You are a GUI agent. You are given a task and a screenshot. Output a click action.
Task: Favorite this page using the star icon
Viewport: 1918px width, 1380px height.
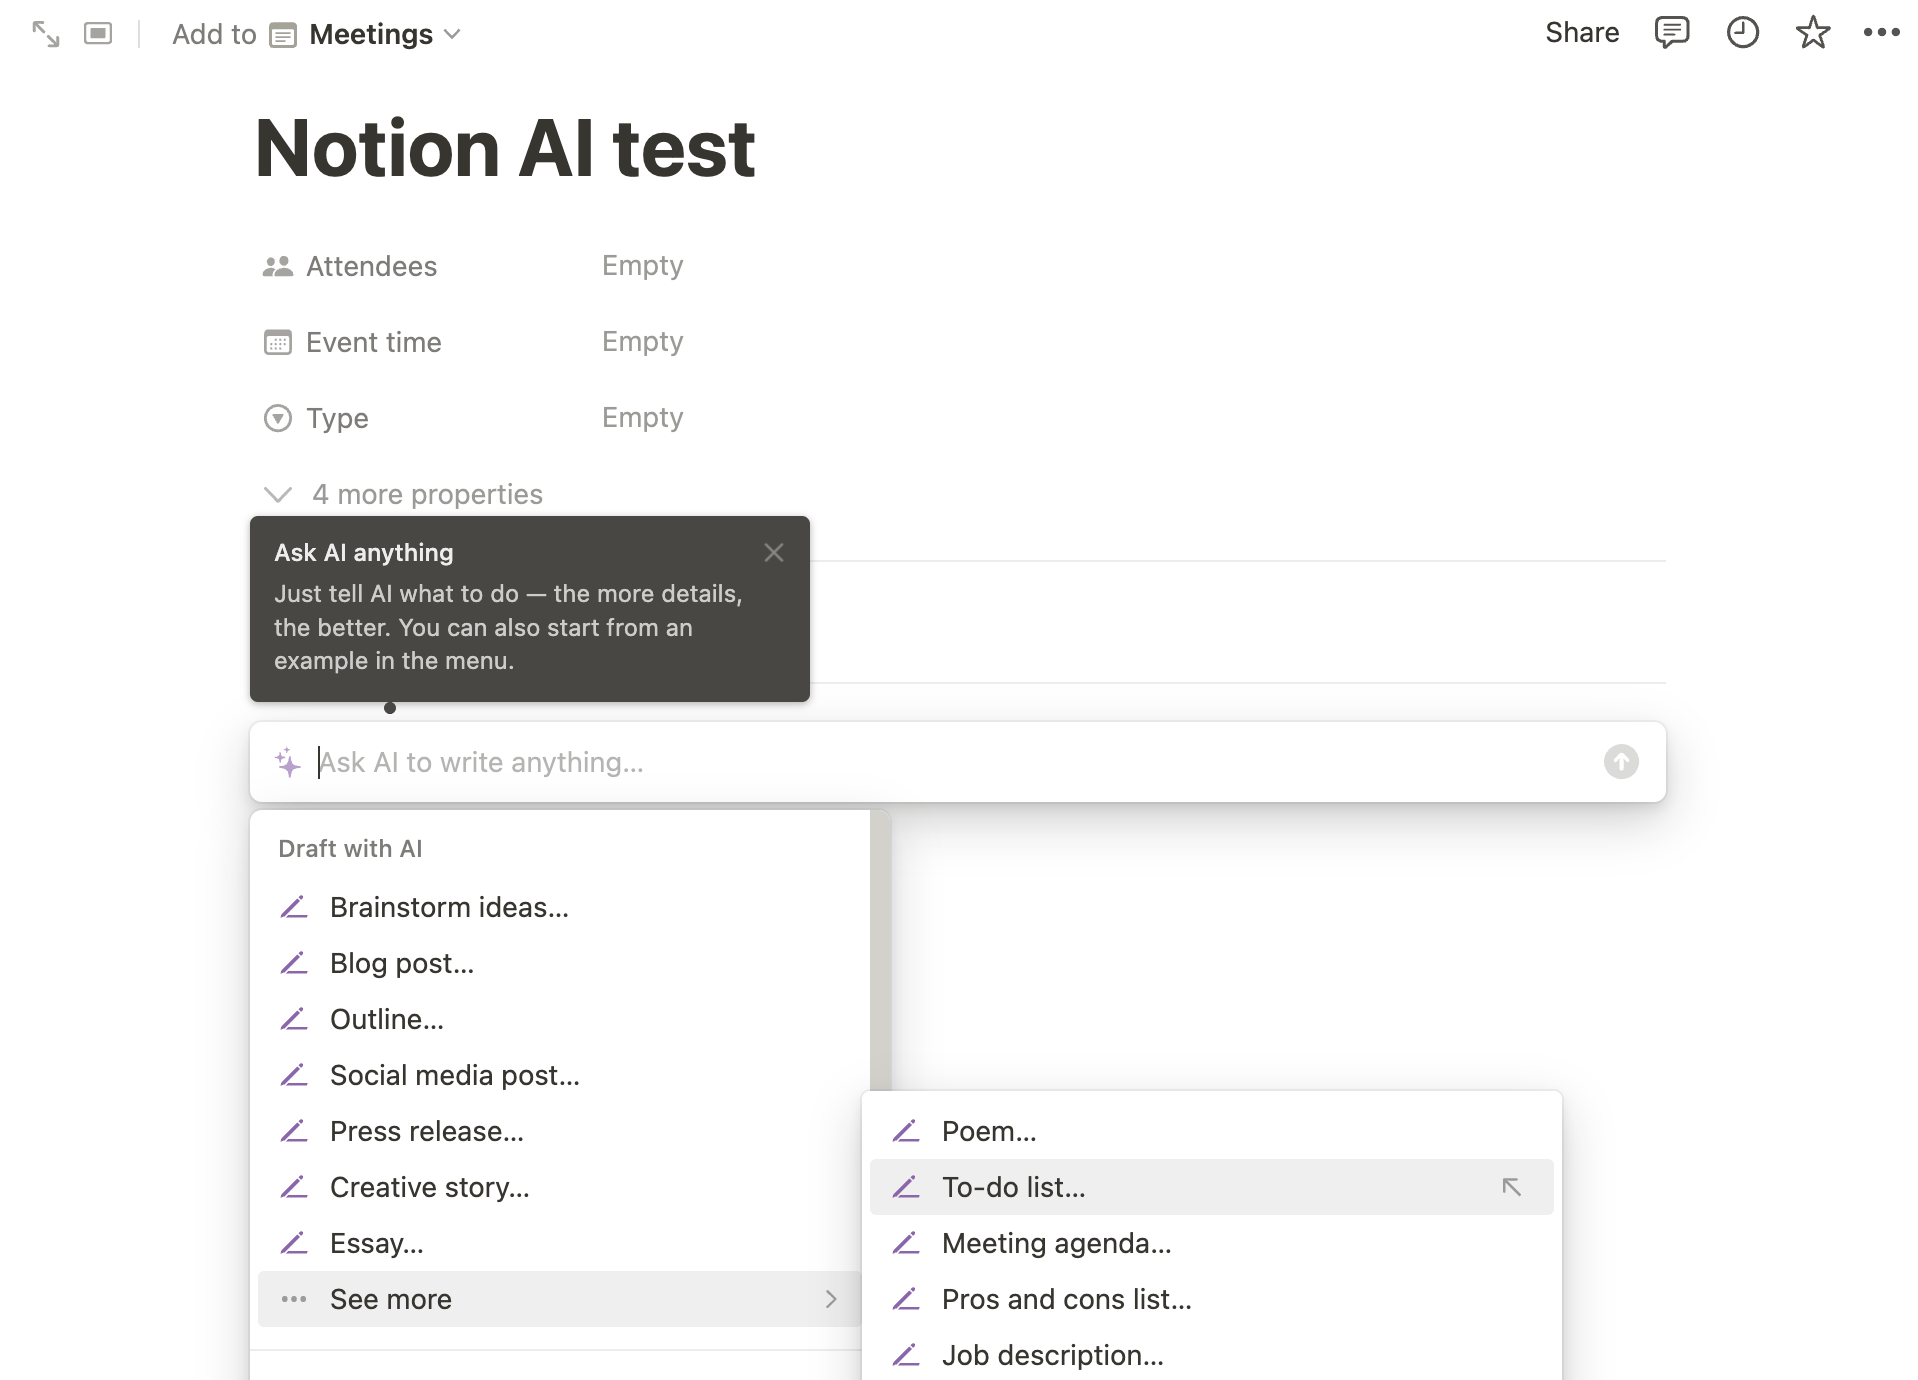point(1813,33)
